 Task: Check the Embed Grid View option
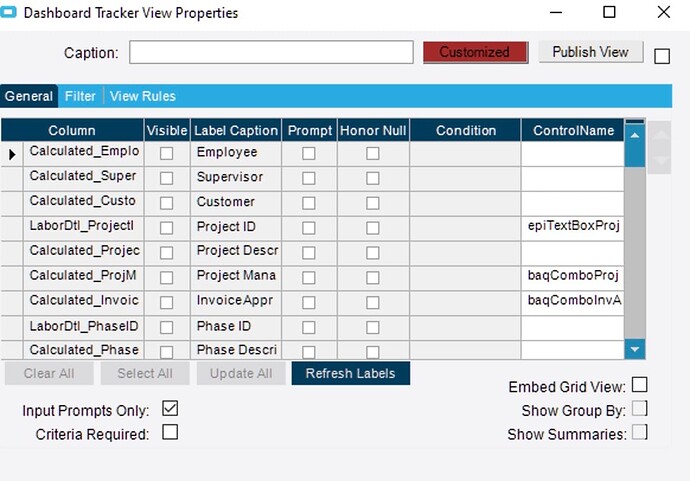(x=640, y=386)
